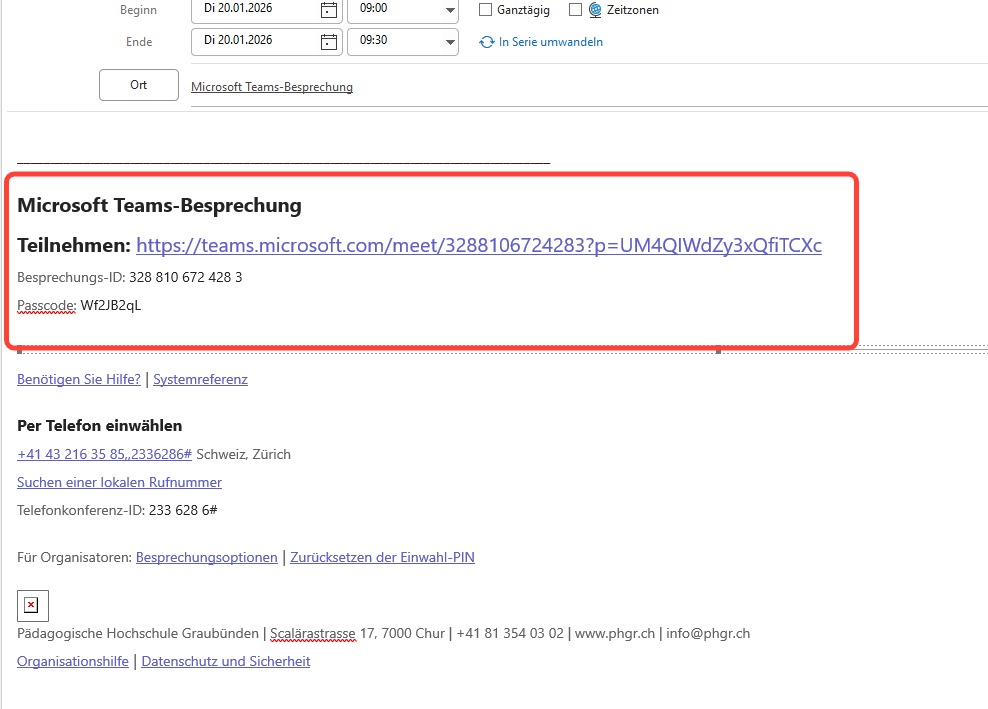The width and height of the screenshot is (988, 709).
Task: Click the Per Telefon einwählen heading
Action: coord(100,426)
